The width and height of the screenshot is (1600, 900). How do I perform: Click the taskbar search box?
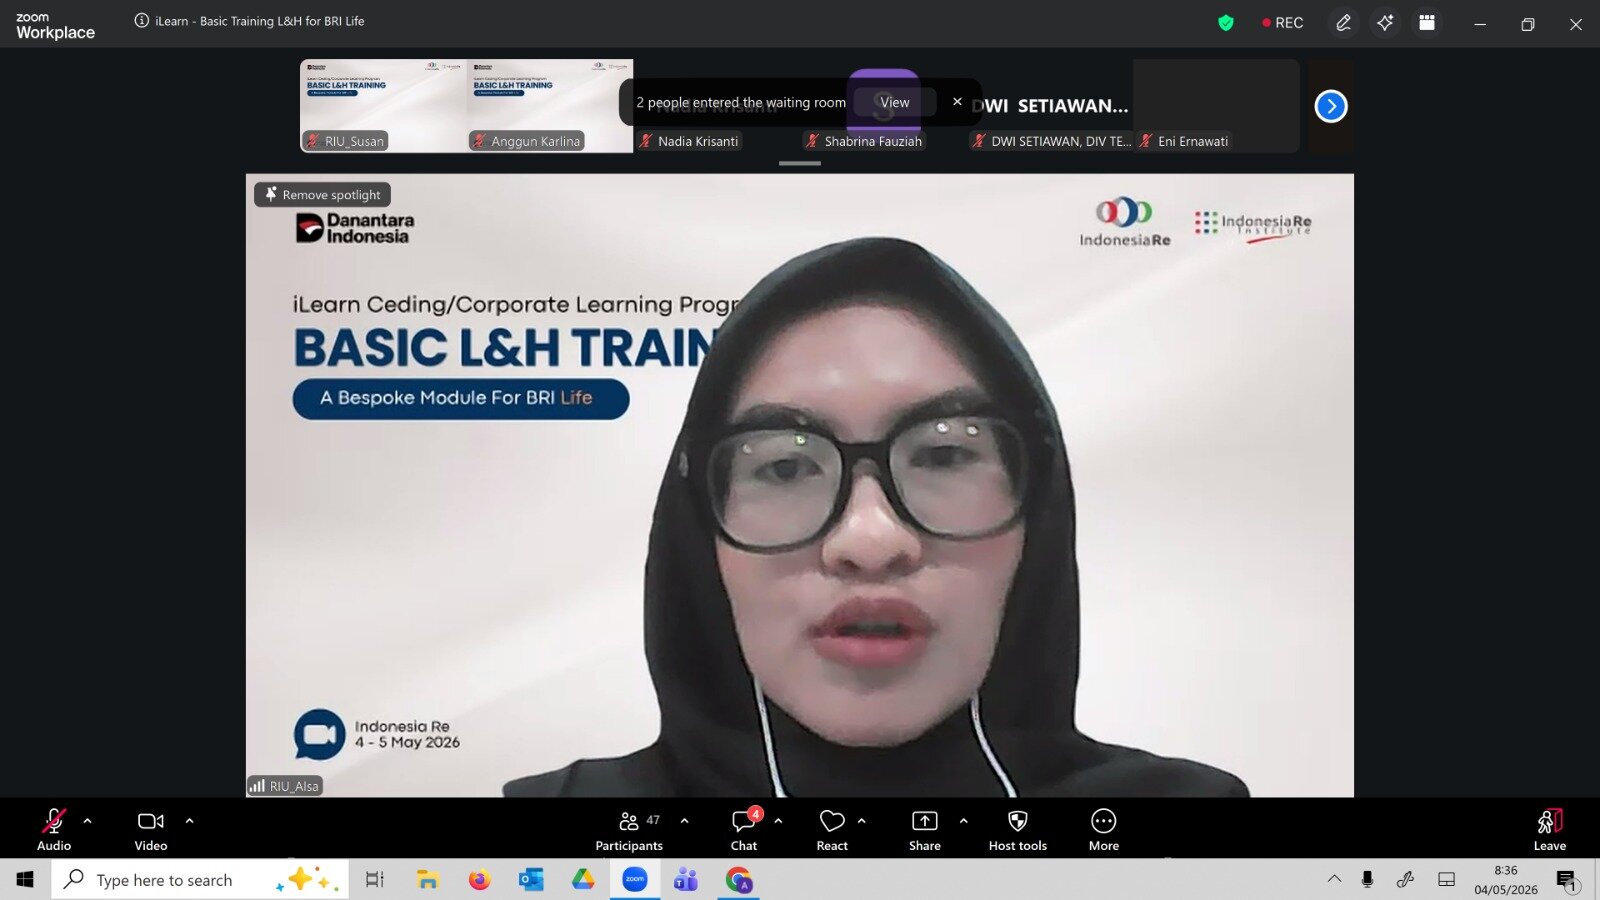coord(200,880)
